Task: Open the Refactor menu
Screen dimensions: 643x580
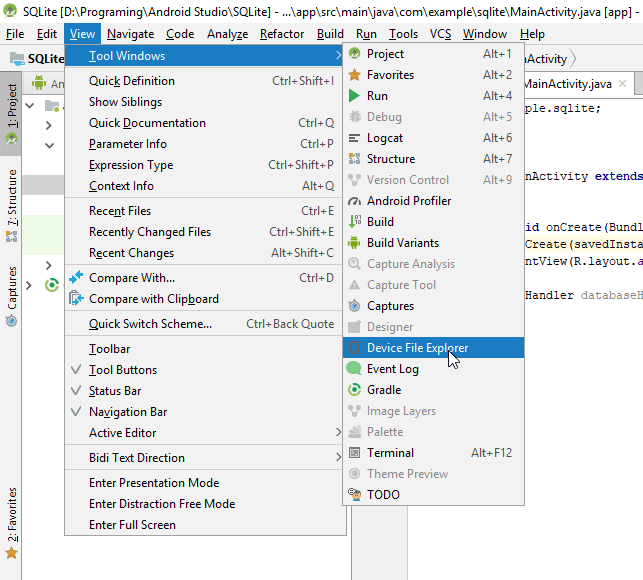Action: click(x=282, y=34)
